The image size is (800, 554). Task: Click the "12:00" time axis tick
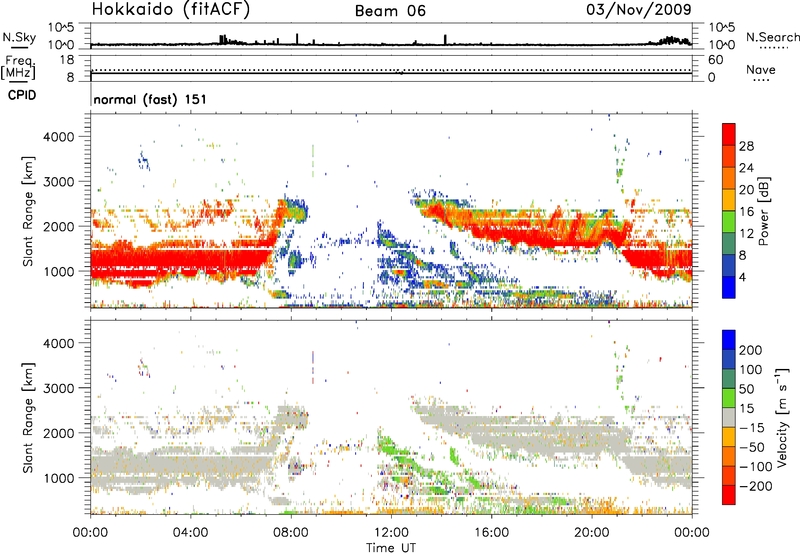pyautogui.click(x=391, y=533)
